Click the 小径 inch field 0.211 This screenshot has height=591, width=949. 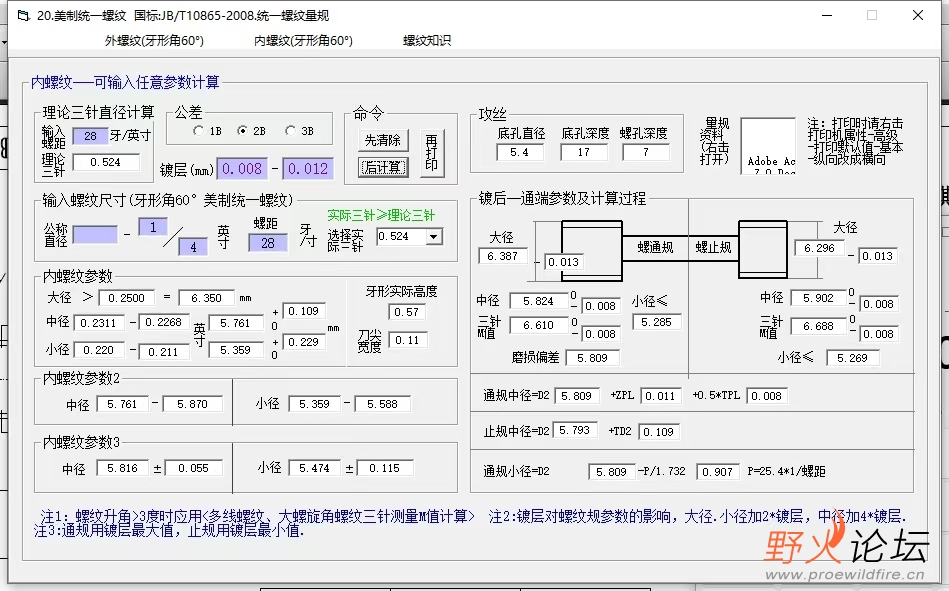click(163, 352)
